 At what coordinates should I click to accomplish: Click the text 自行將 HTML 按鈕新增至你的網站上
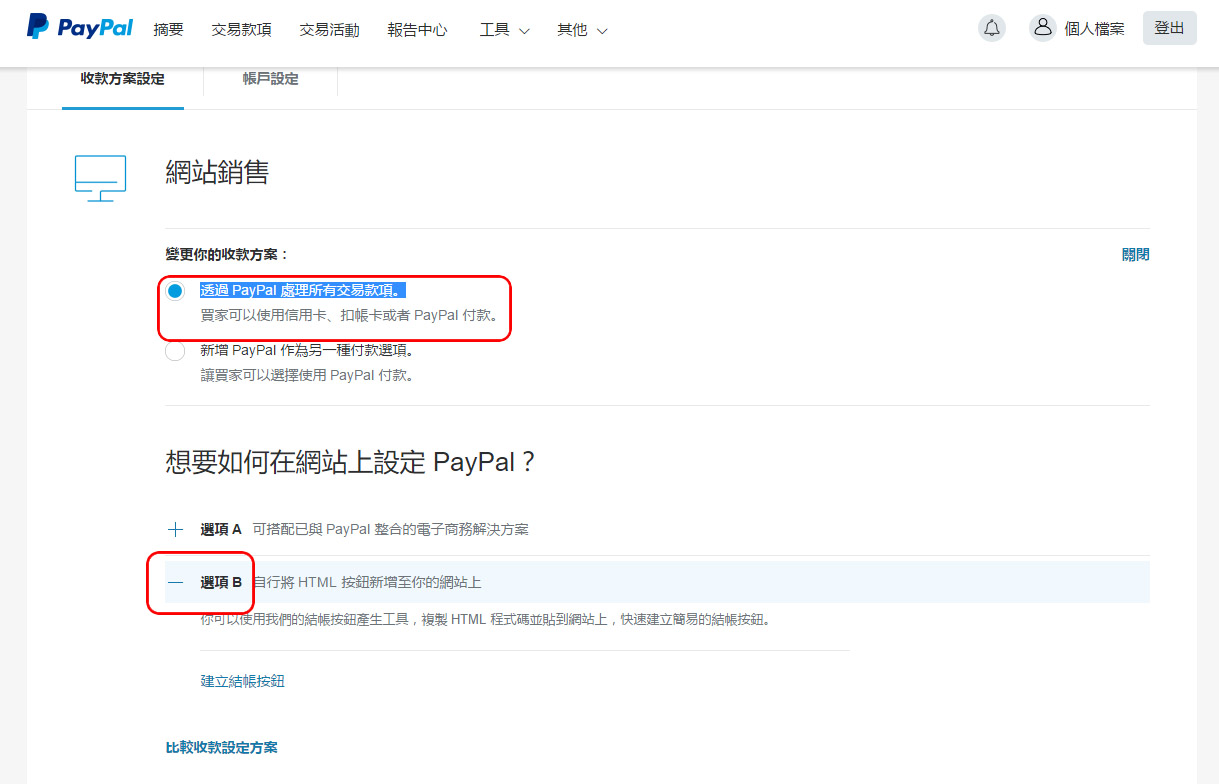[x=367, y=582]
